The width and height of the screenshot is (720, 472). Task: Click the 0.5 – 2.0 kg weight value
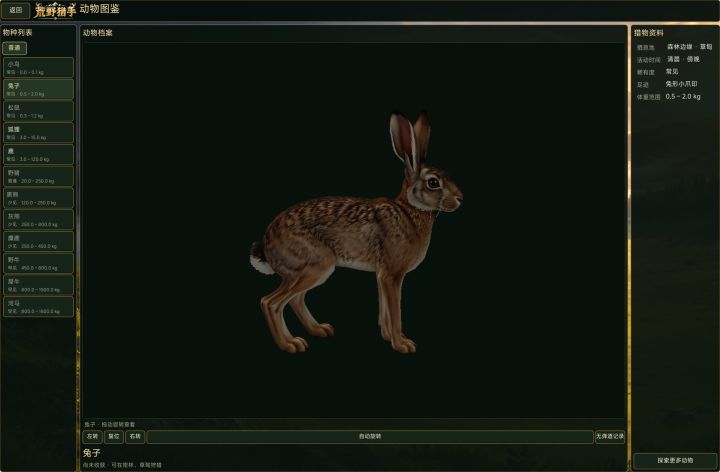(683, 97)
